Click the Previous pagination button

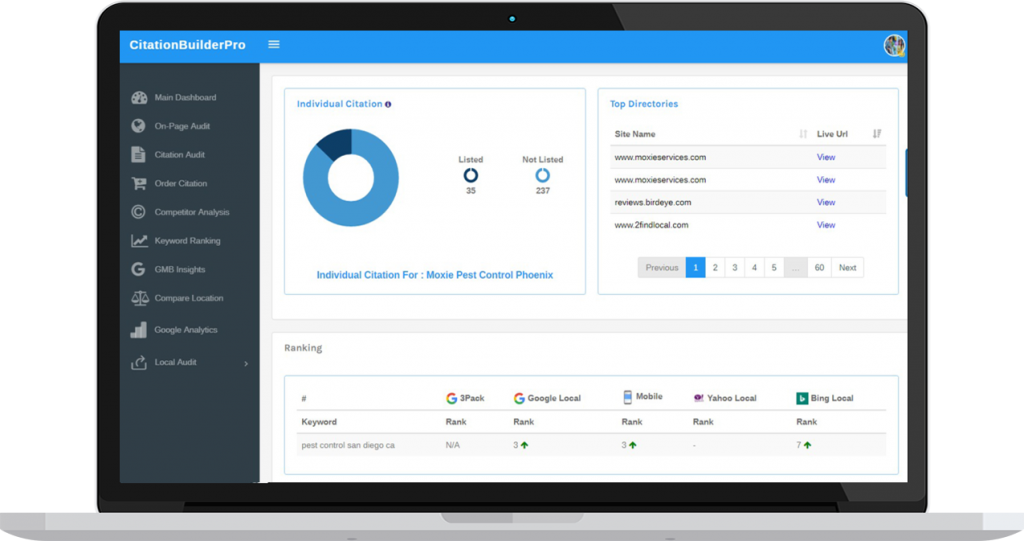[x=662, y=267]
